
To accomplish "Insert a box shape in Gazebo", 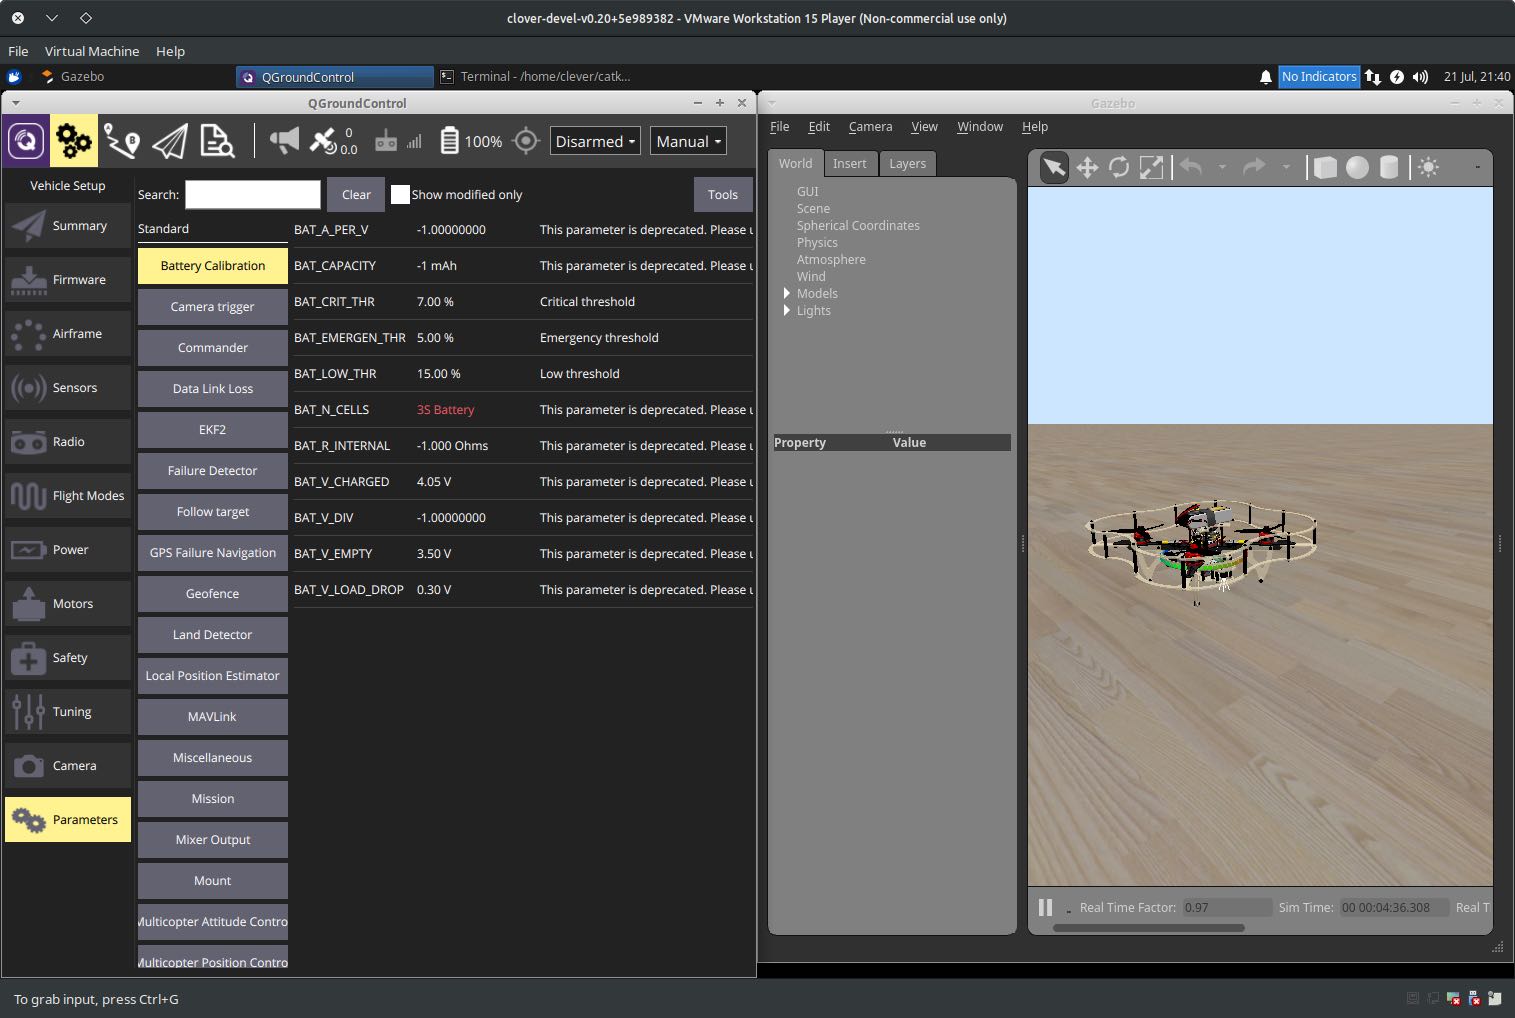I will (x=1325, y=168).
